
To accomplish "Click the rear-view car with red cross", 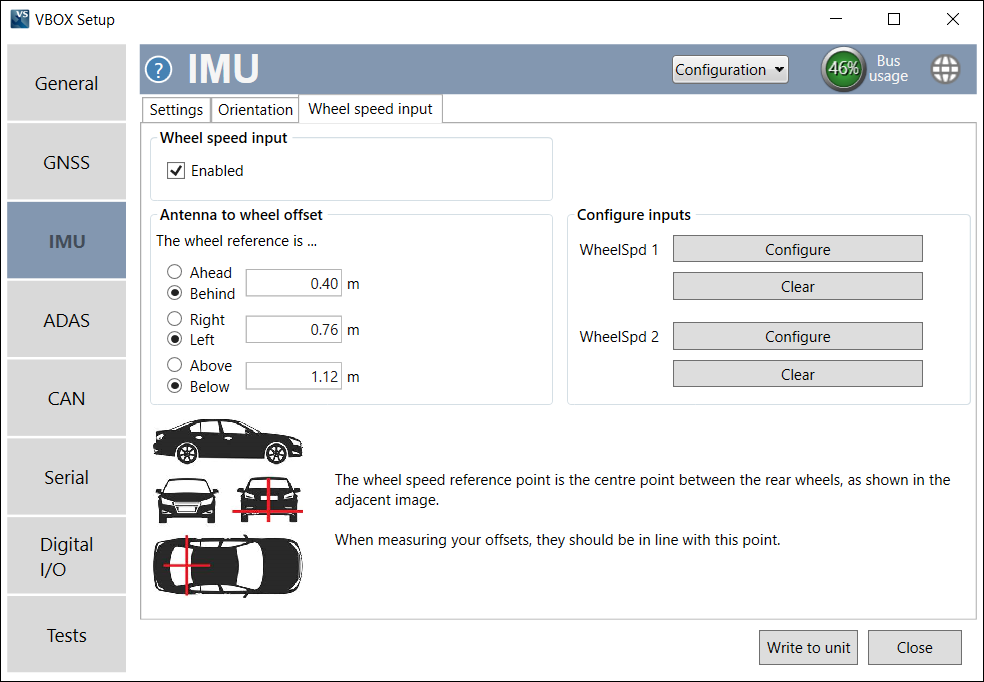I will tap(268, 499).
